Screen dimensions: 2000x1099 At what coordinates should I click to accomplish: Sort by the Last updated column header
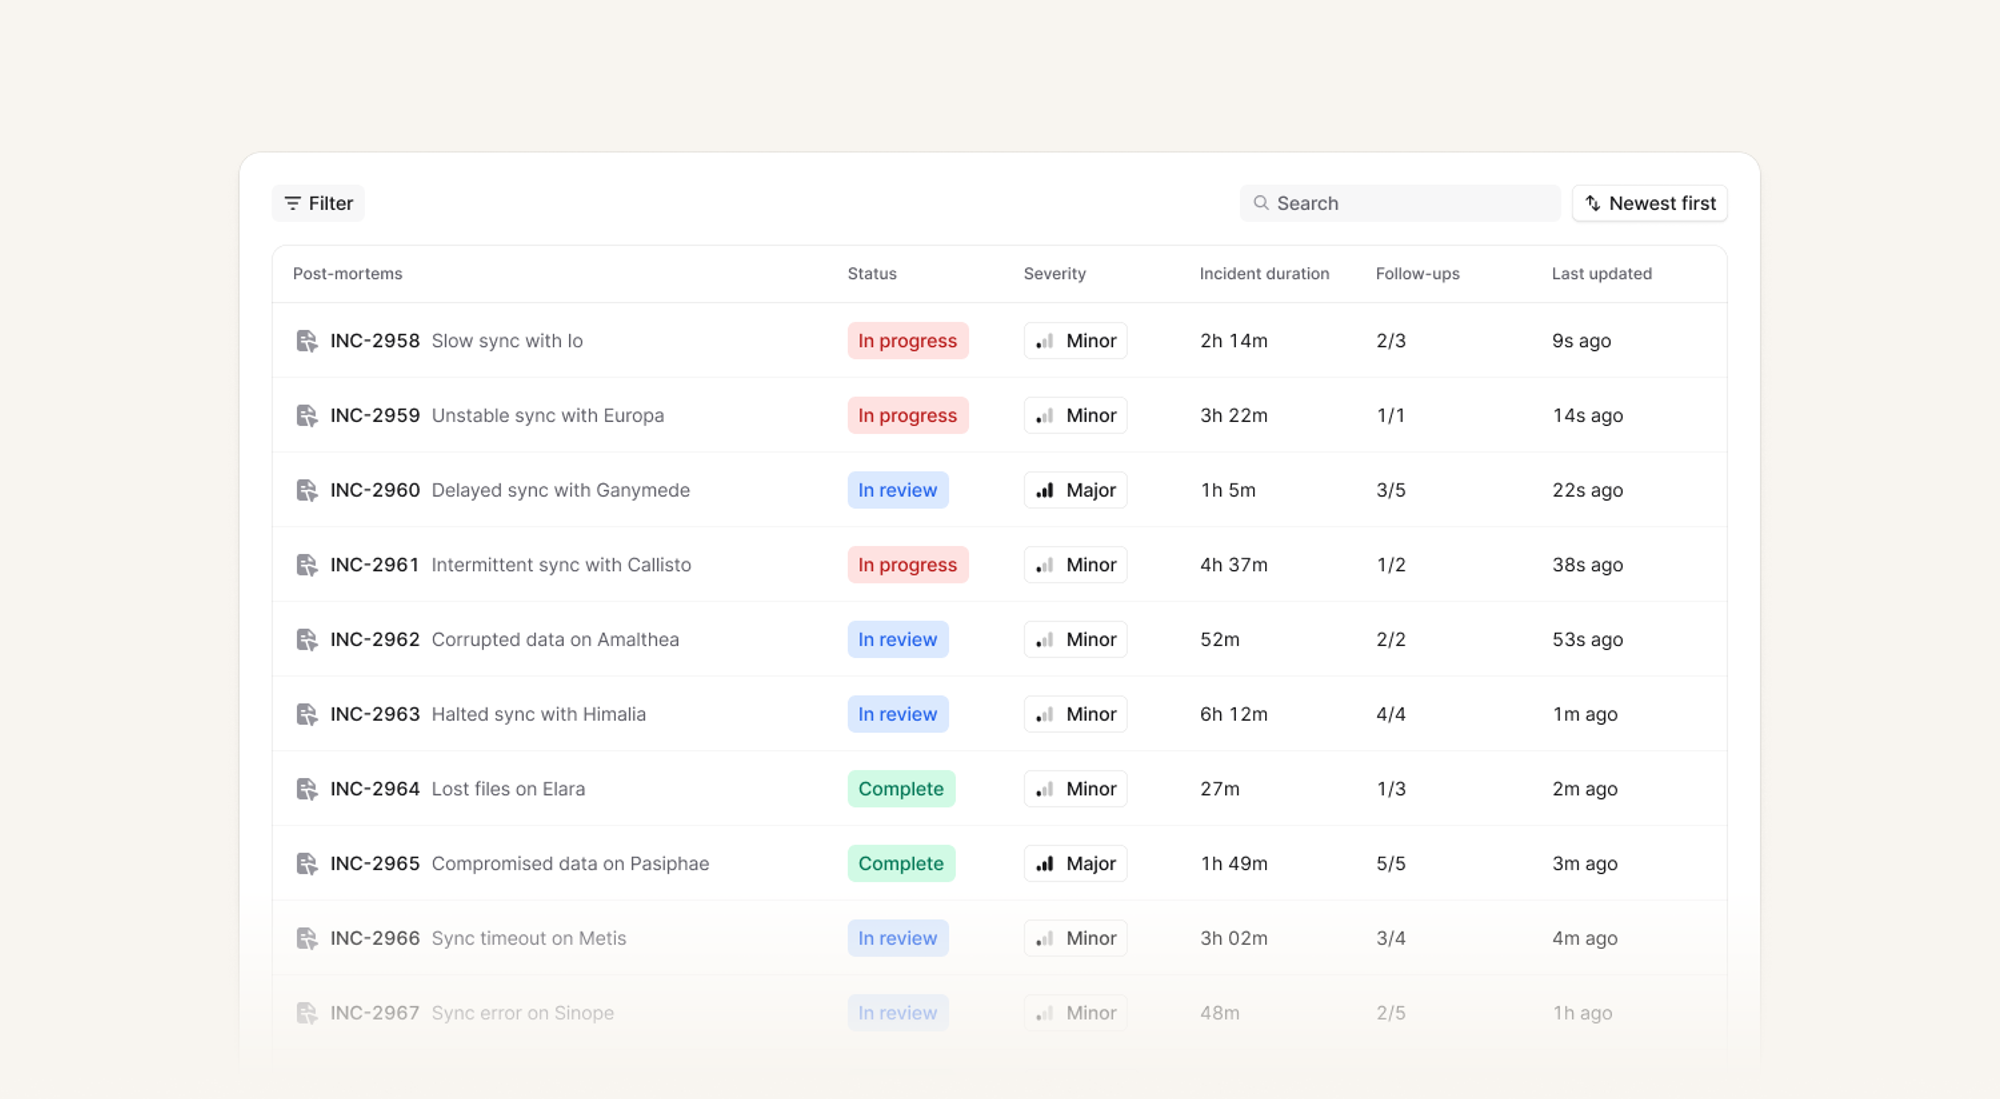pos(1601,274)
